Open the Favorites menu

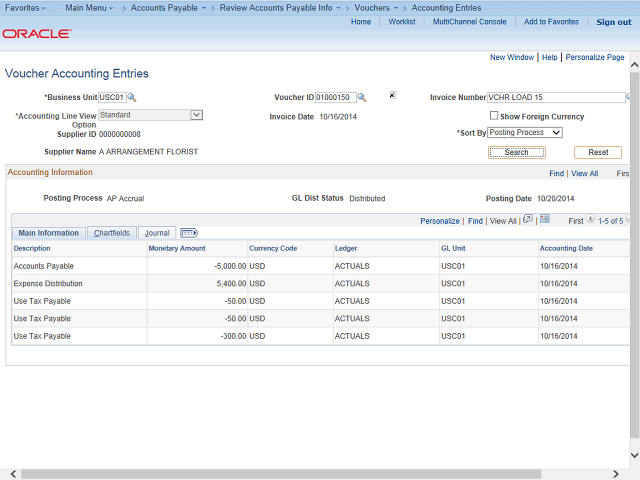click(x=28, y=8)
